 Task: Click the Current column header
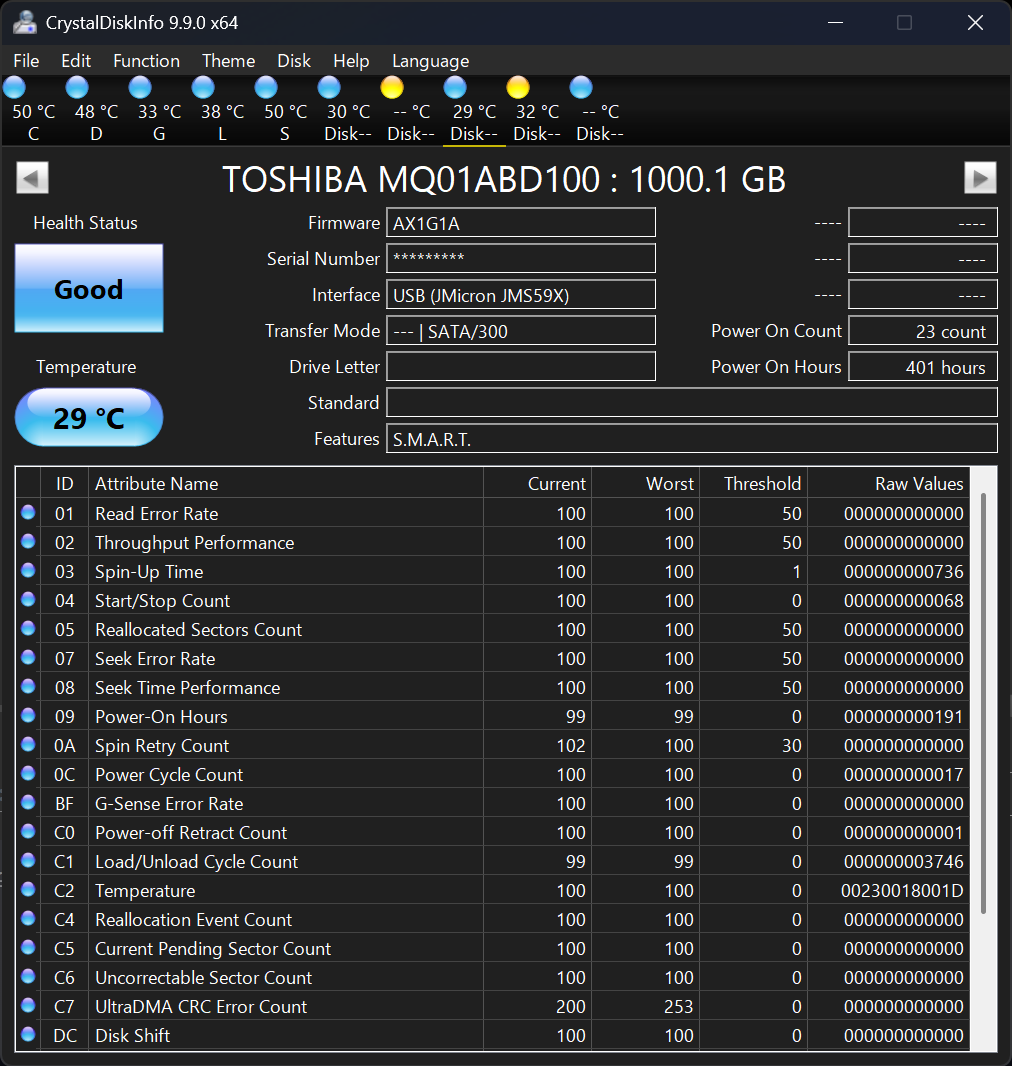click(x=537, y=483)
